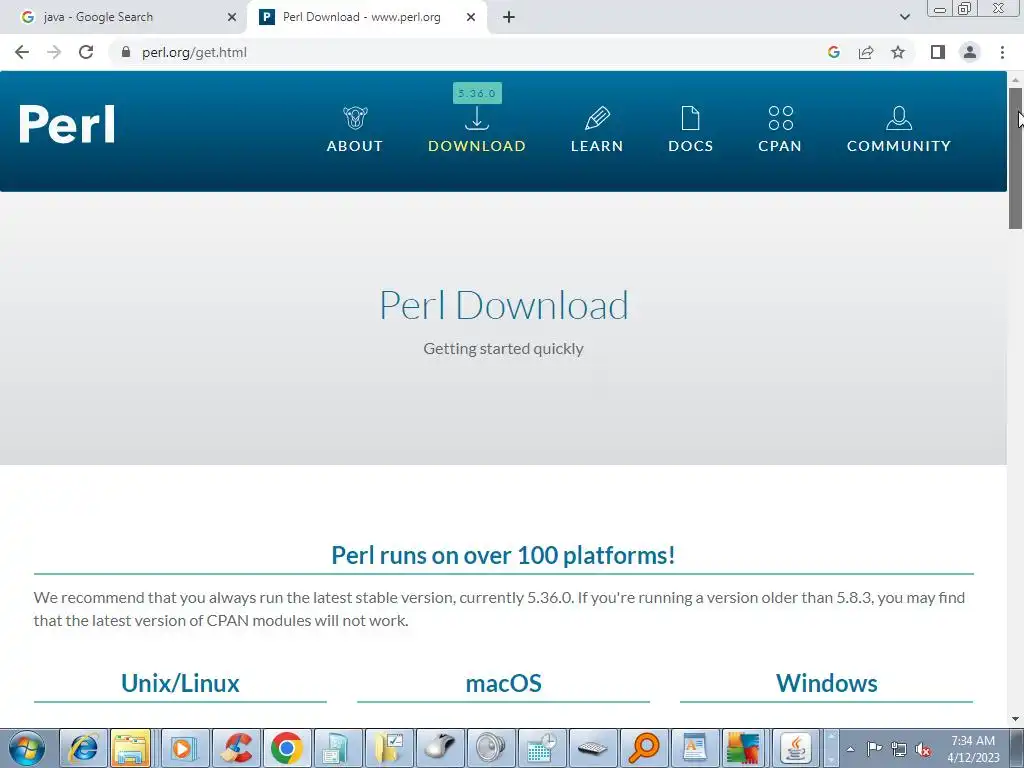Open the LEARN menu label
Screen dimensions: 1024x768
coord(597,146)
